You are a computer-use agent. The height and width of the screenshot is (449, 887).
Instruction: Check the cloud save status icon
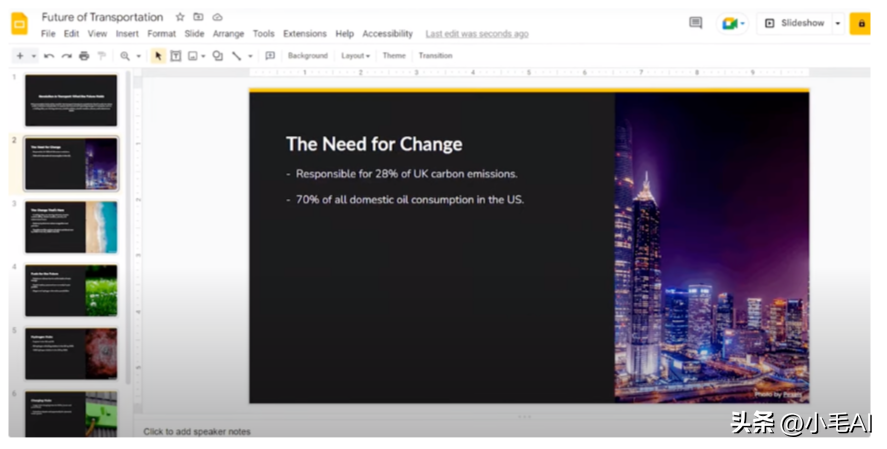(x=217, y=17)
